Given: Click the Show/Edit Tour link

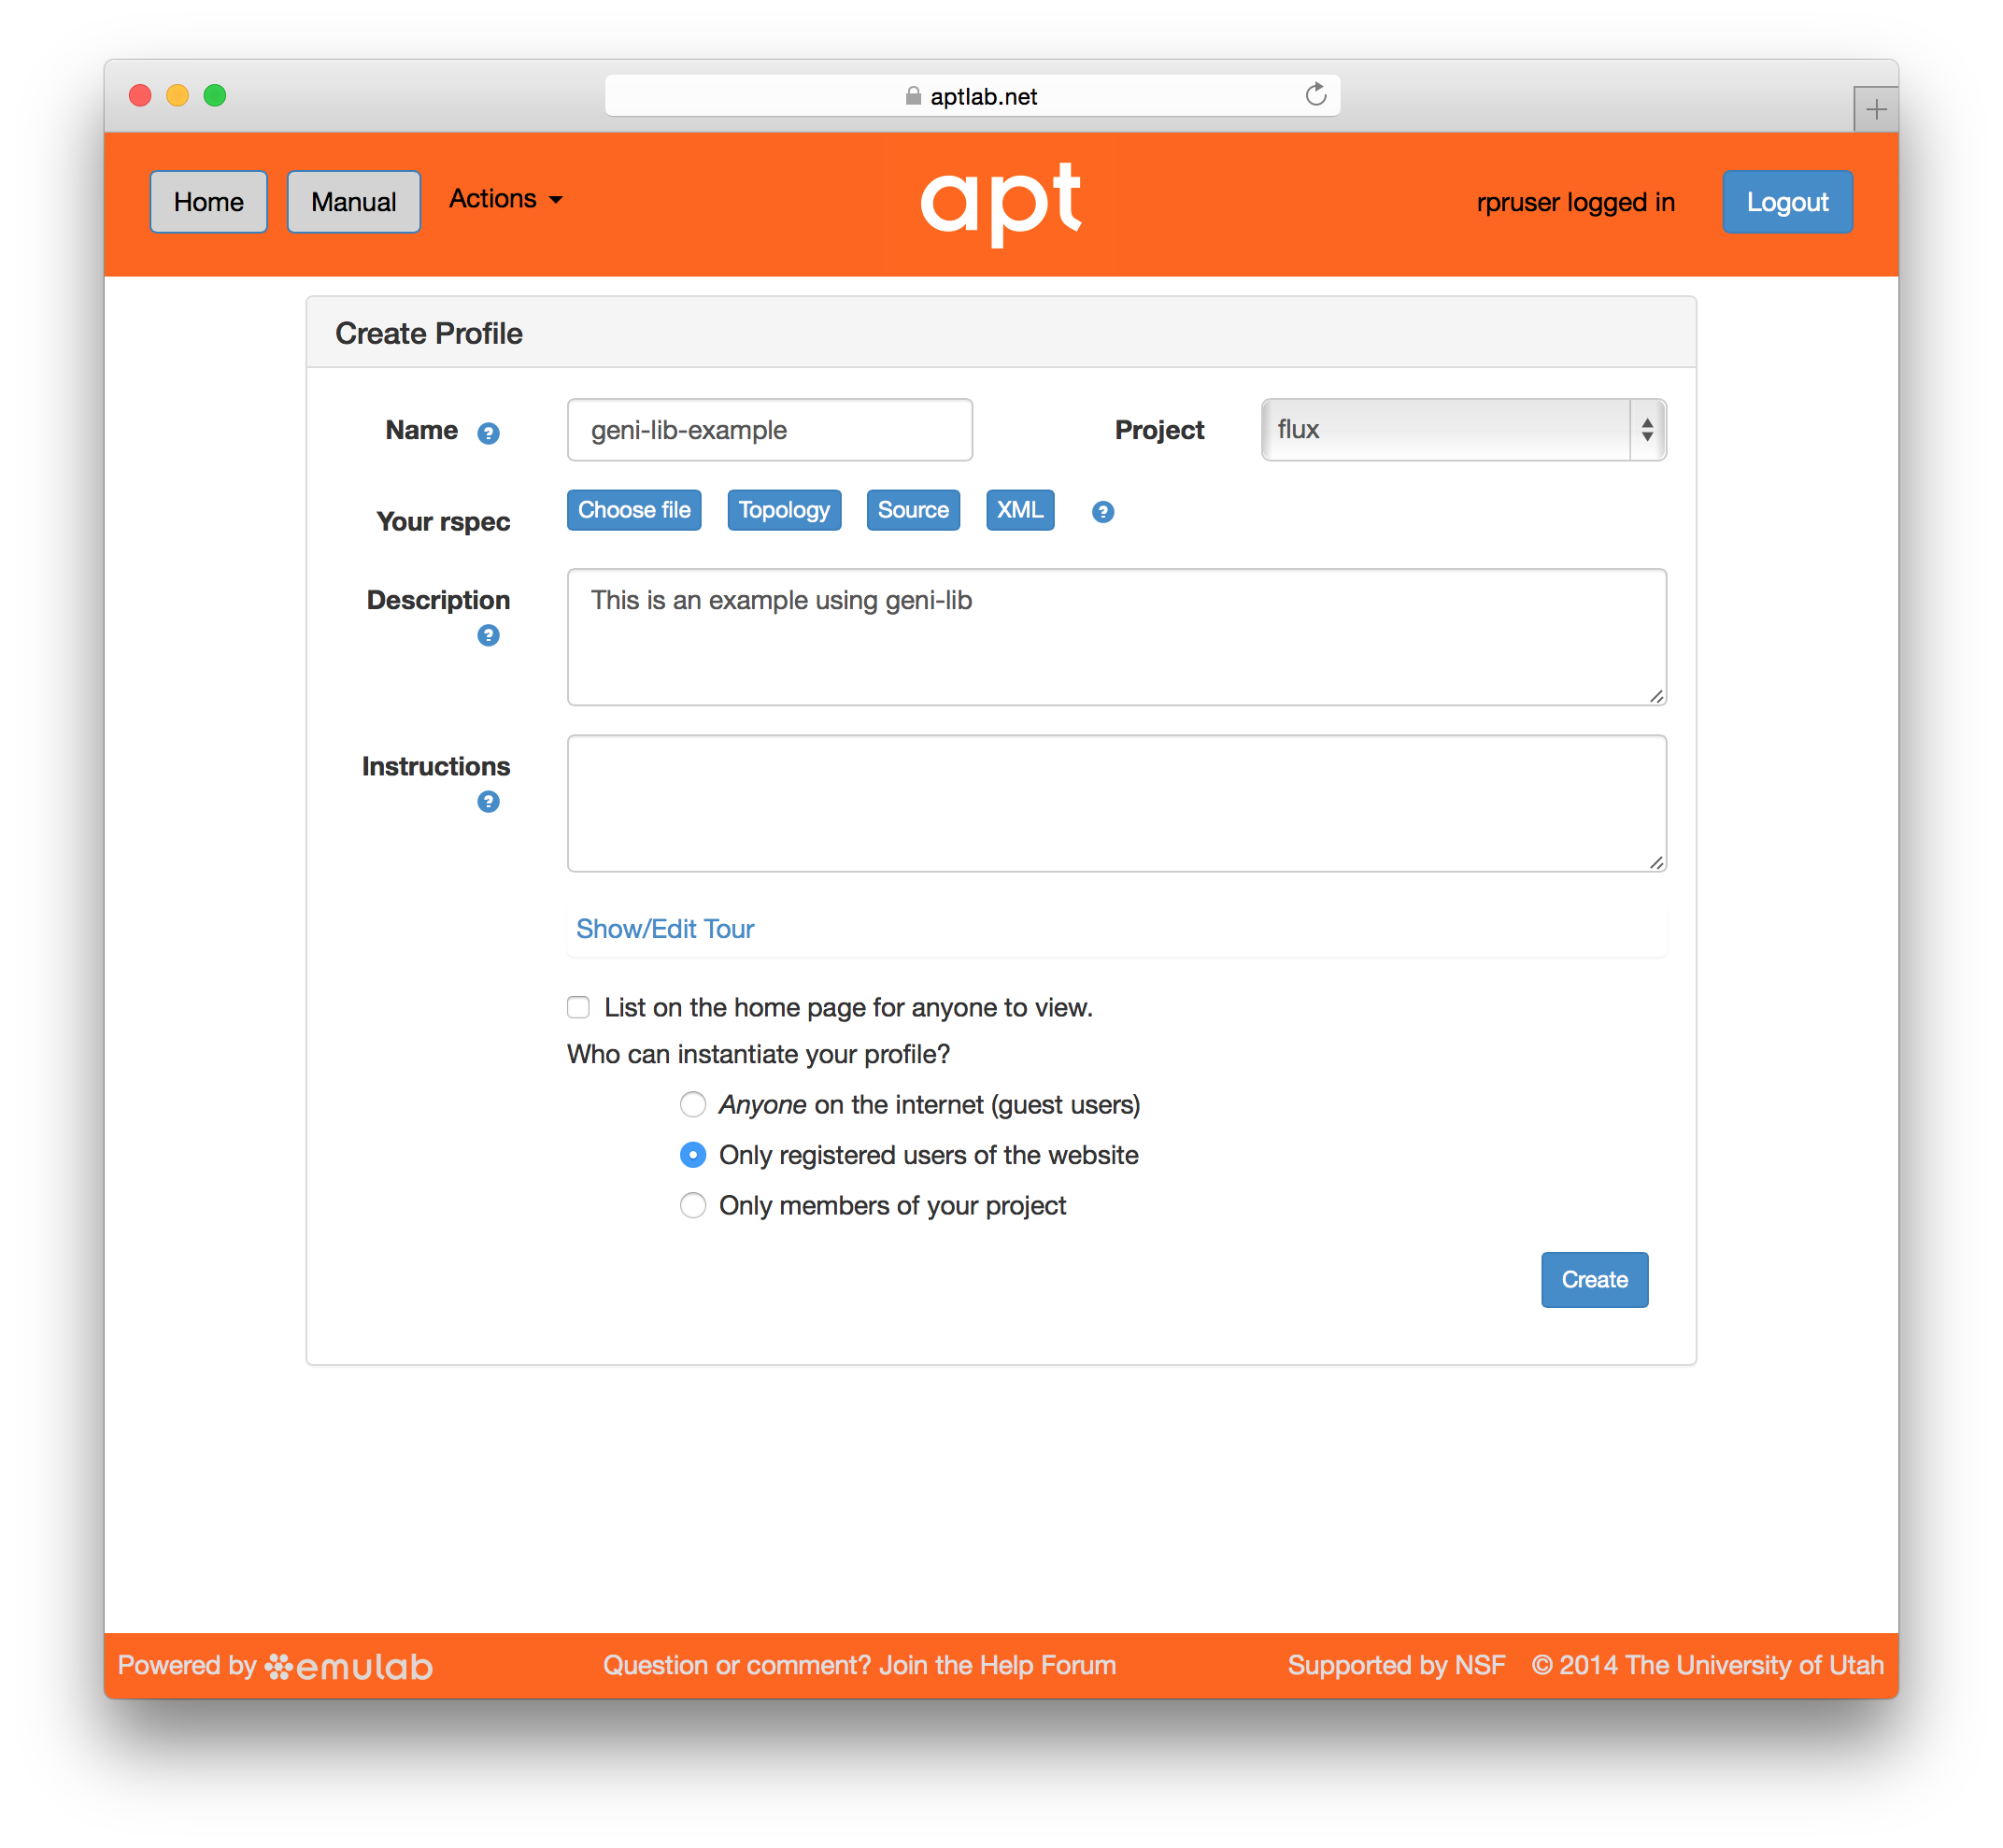Looking at the screenshot, I should click(665, 929).
